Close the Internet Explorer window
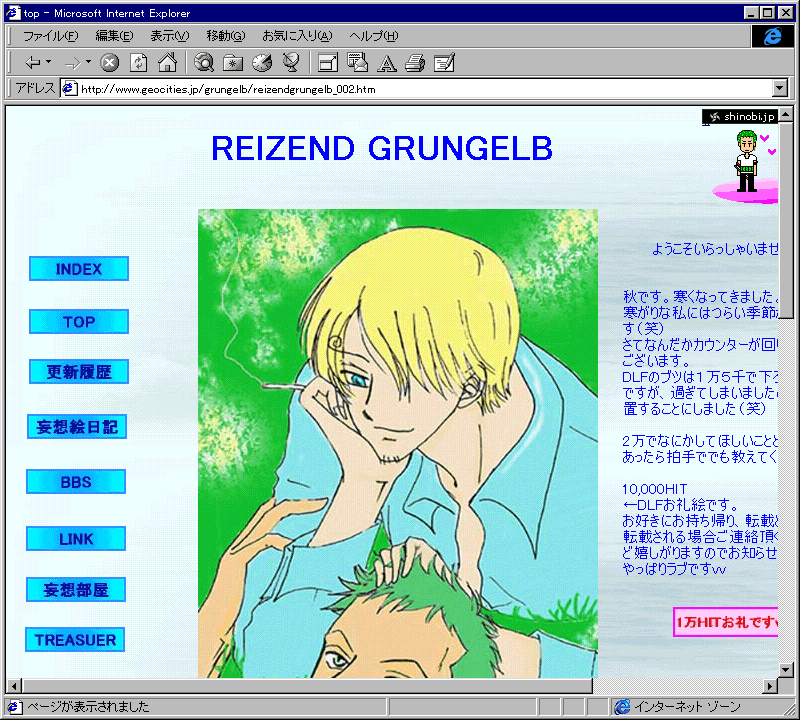800x720 pixels. coord(784,13)
